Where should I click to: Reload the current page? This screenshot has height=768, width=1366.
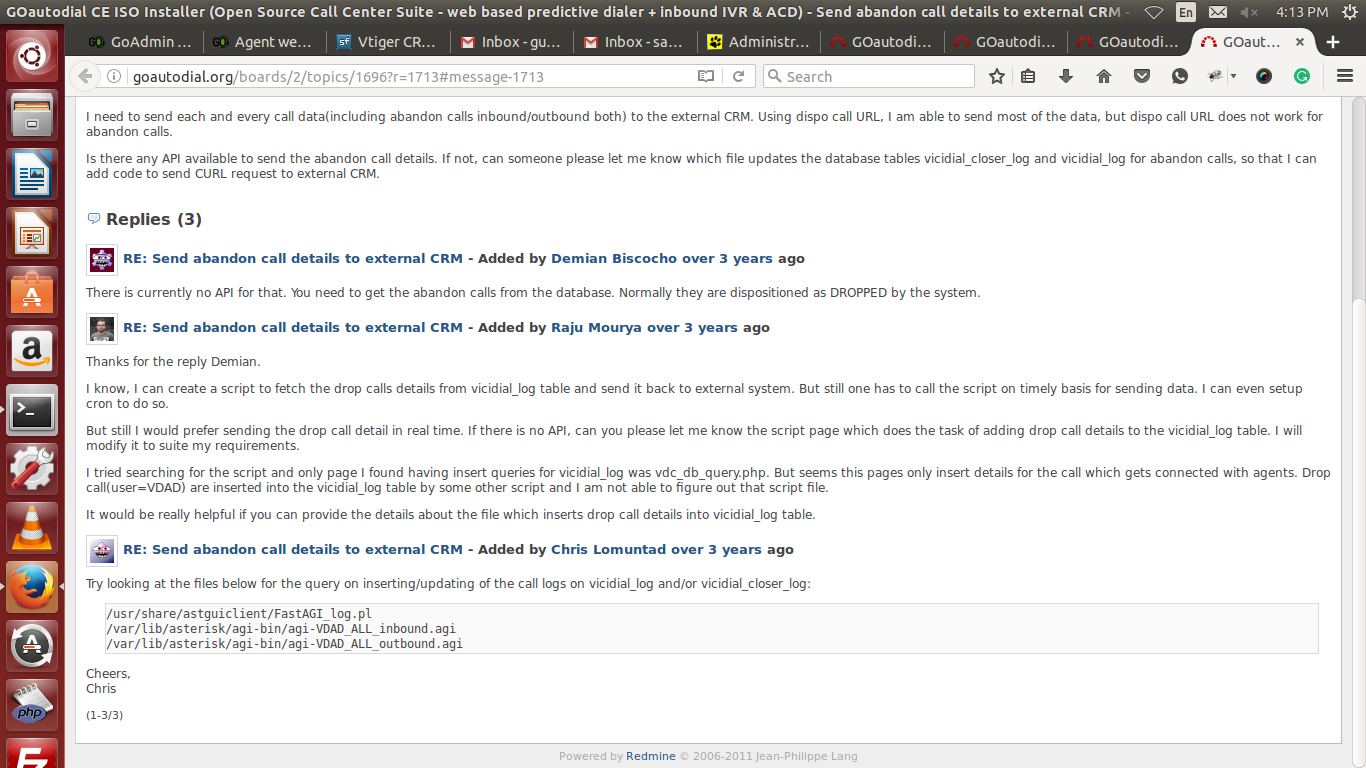(738, 77)
